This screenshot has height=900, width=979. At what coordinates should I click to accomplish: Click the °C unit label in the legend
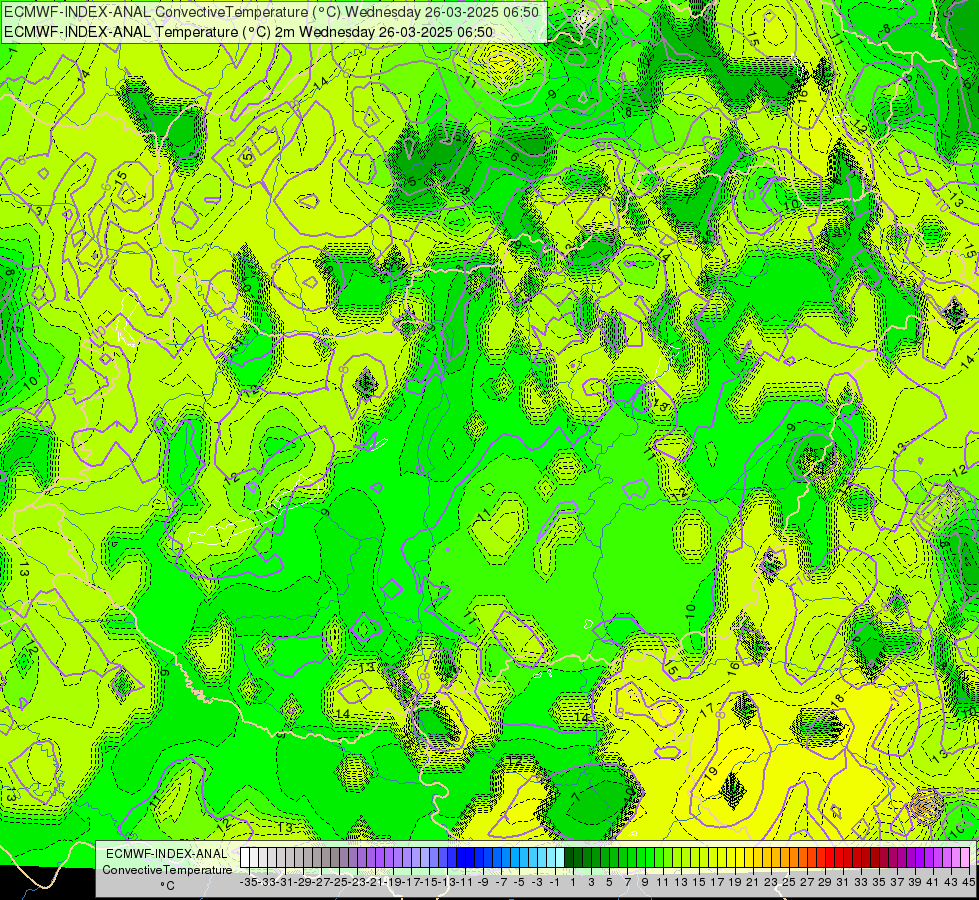tap(167, 886)
